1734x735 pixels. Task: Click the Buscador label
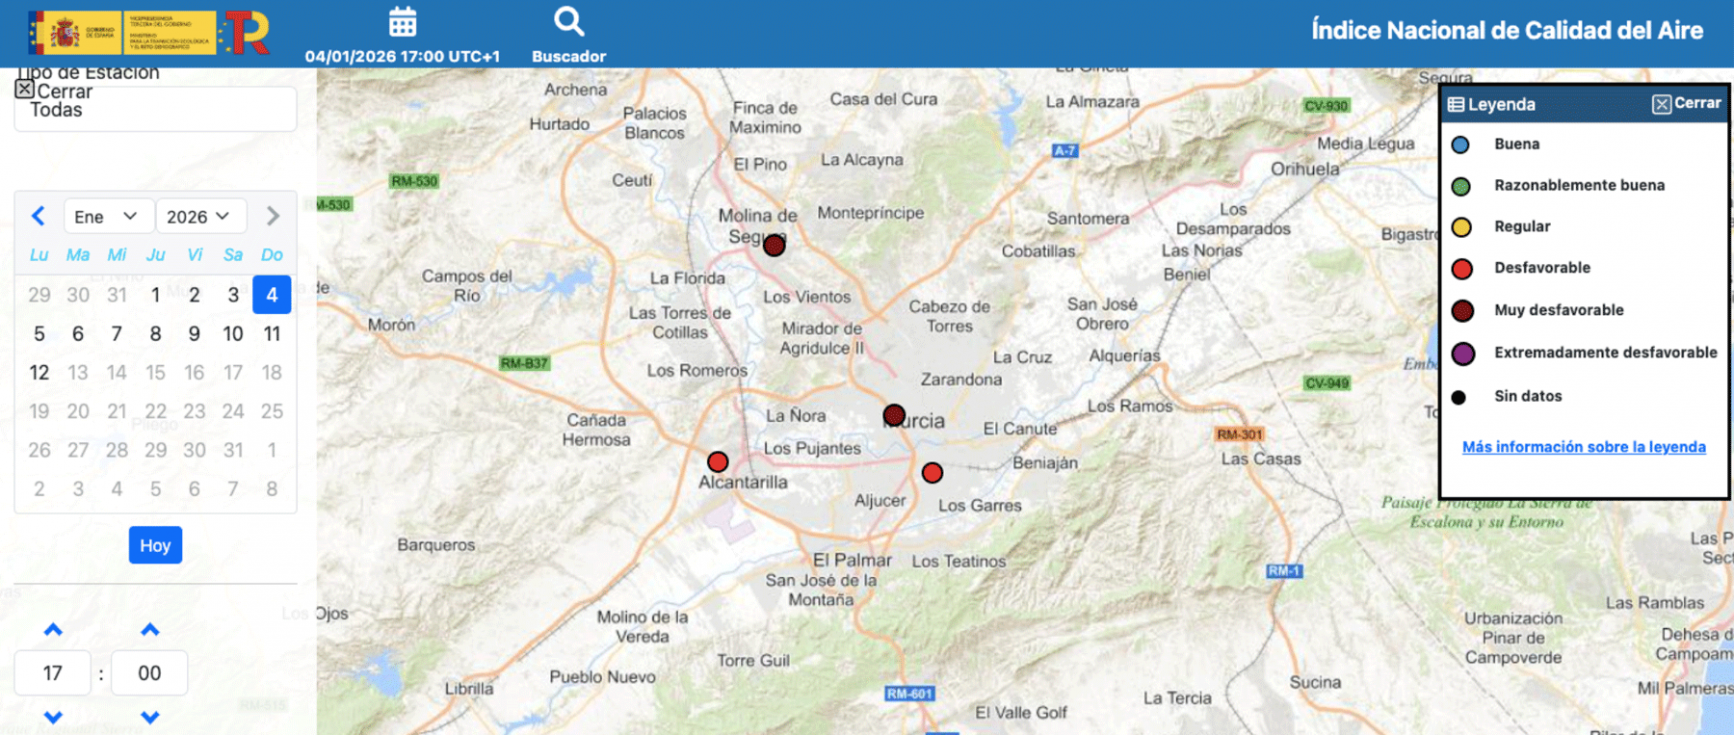click(569, 56)
